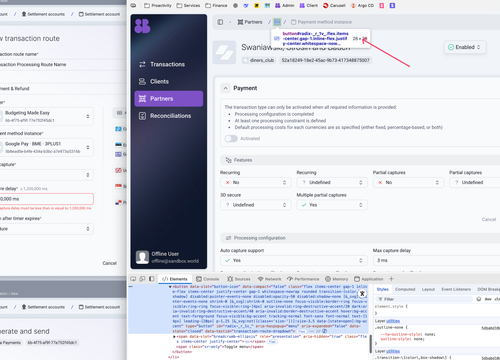The width and height of the screenshot is (500, 360).
Task: Open the Finance bookmarks folder
Action: tap(216, 5)
